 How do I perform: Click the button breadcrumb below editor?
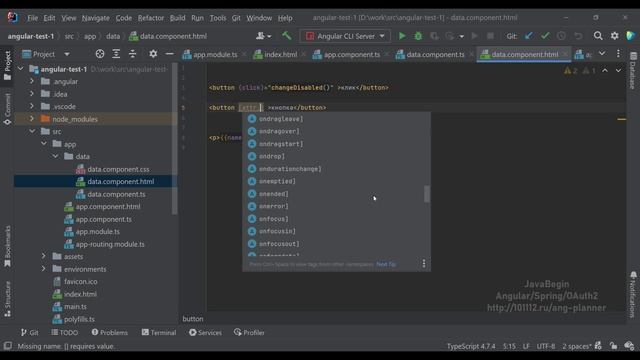click(193, 319)
